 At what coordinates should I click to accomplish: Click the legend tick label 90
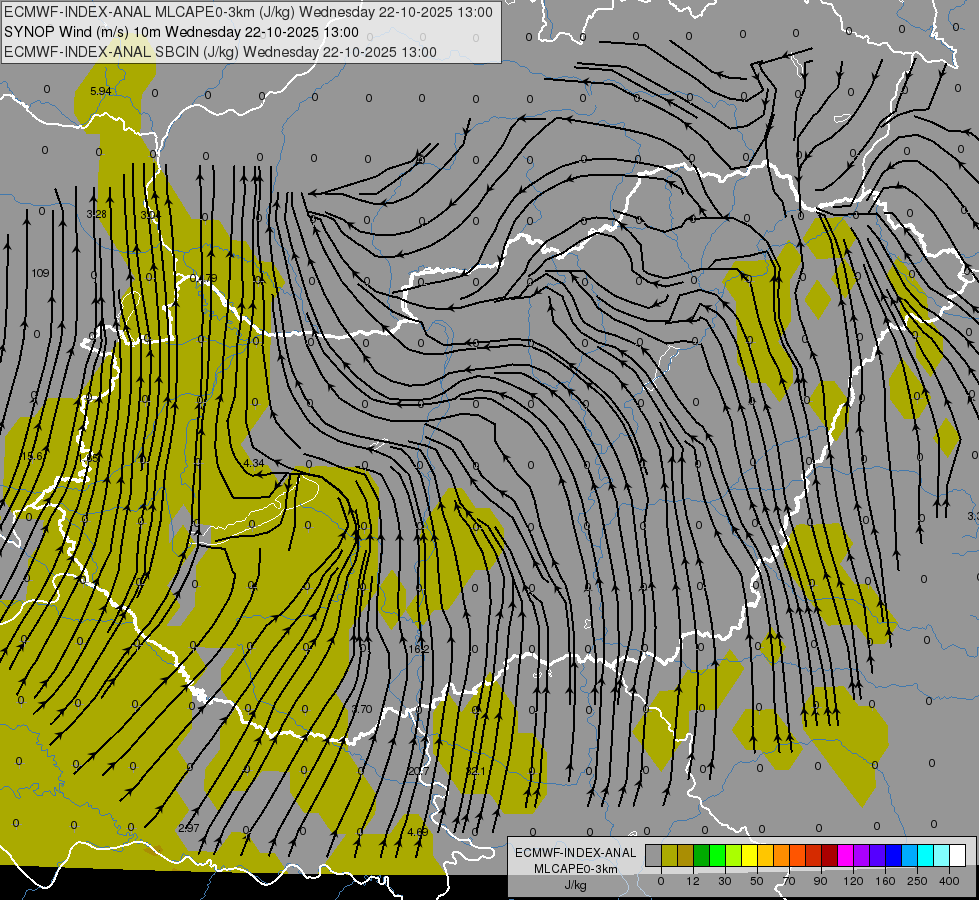click(x=820, y=881)
